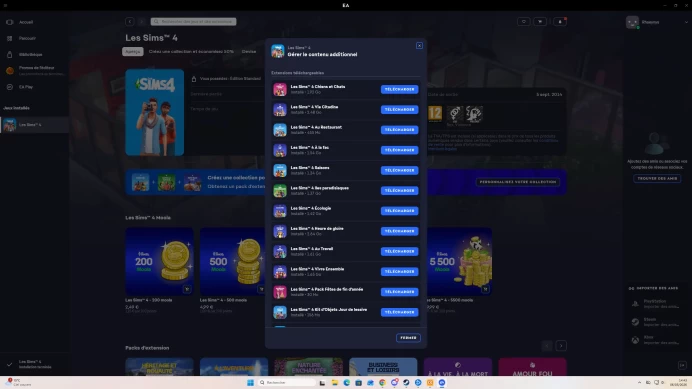Viewport: 692px width, 389px height.
Task: Click Au Restaurant pack icon
Action: pyautogui.click(x=280, y=130)
